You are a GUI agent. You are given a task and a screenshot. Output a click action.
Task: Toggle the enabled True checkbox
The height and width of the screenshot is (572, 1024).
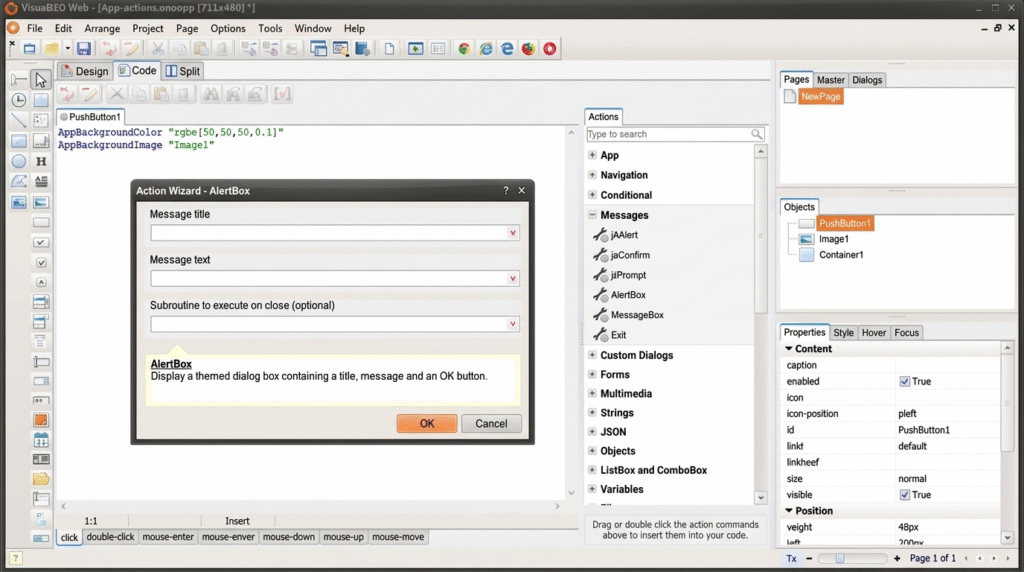pyautogui.click(x=904, y=381)
